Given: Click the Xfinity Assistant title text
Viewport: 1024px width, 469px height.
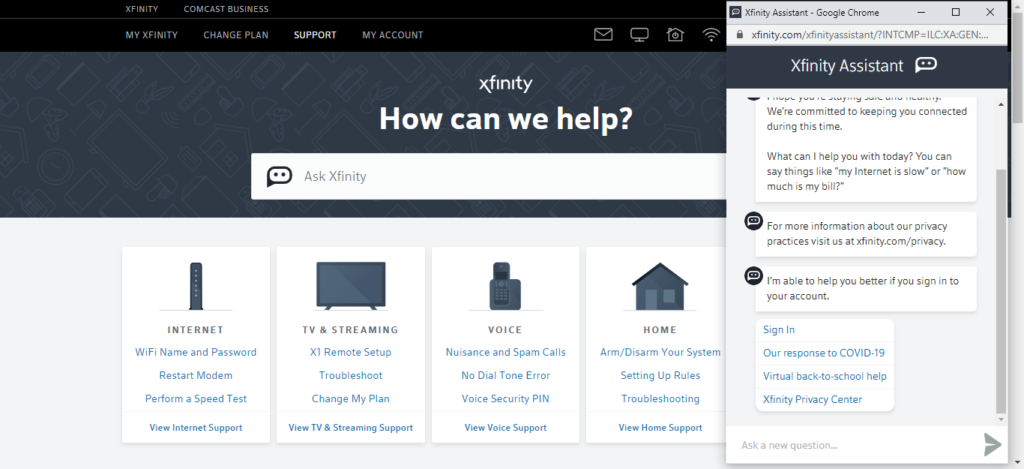Looking at the screenshot, I should (847, 65).
